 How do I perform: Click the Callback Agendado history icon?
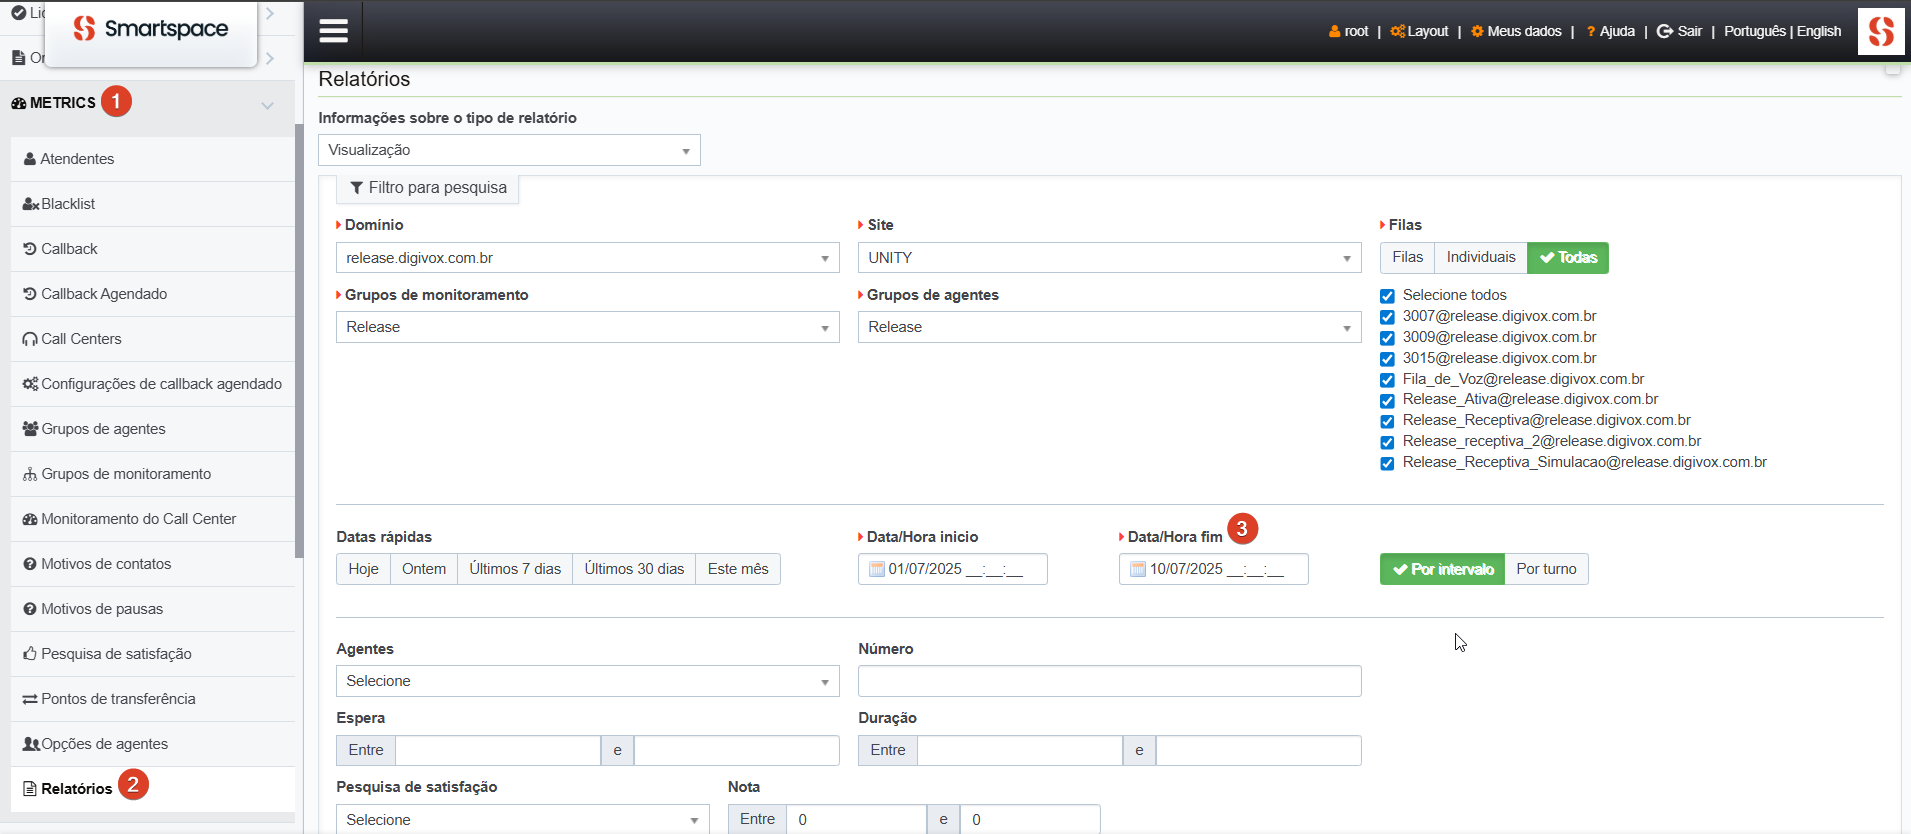pyautogui.click(x=30, y=294)
